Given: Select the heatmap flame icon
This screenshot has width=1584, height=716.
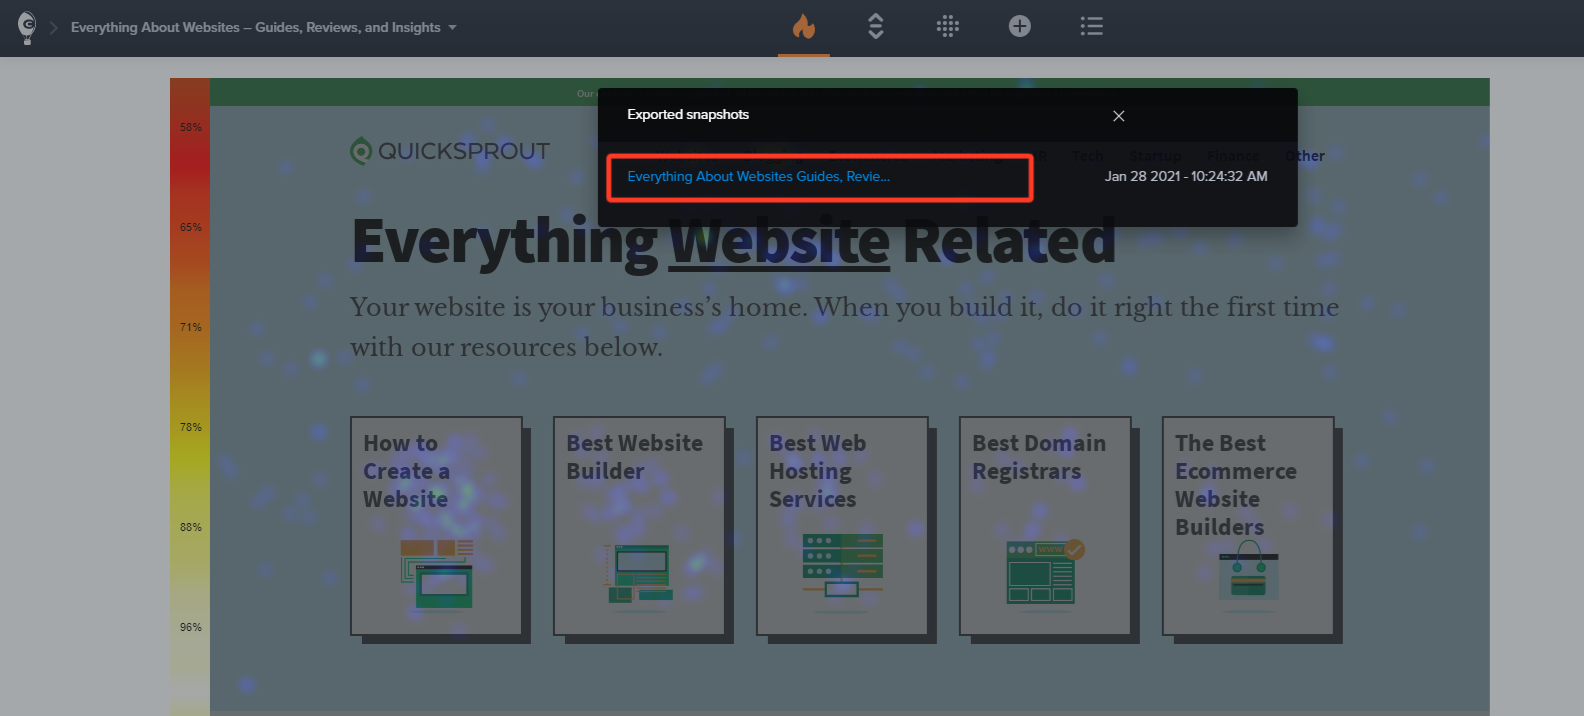Looking at the screenshot, I should point(804,26).
